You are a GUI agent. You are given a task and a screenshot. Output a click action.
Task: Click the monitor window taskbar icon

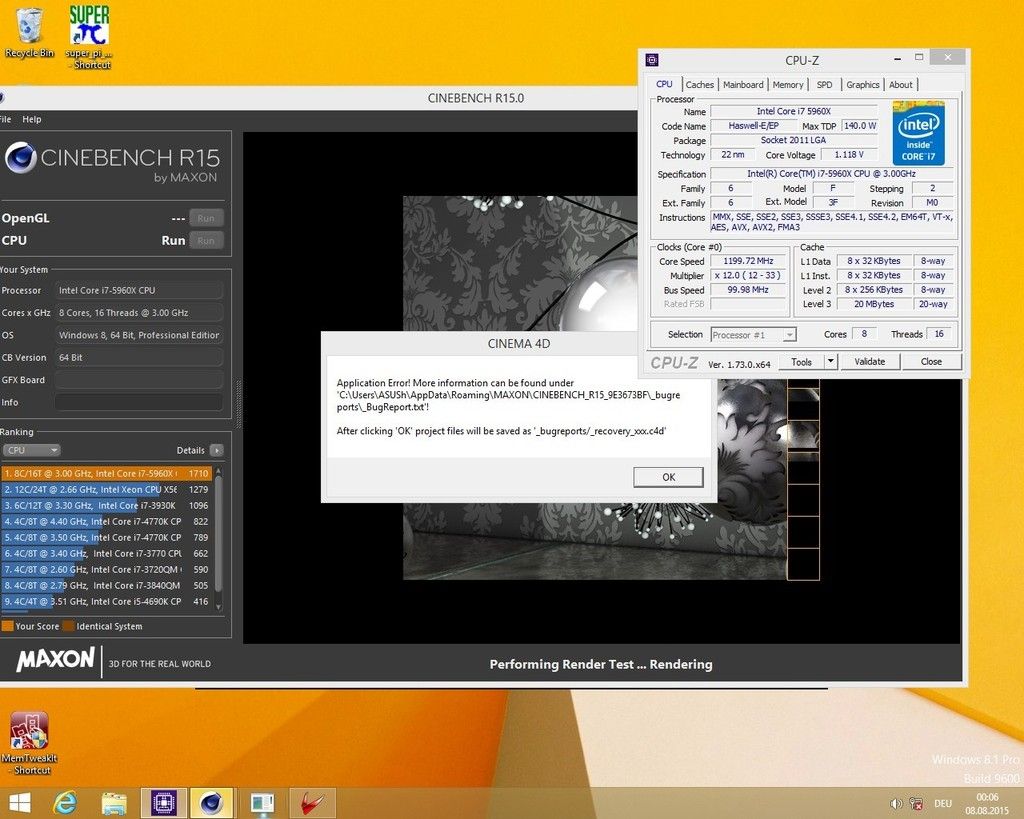click(x=262, y=803)
